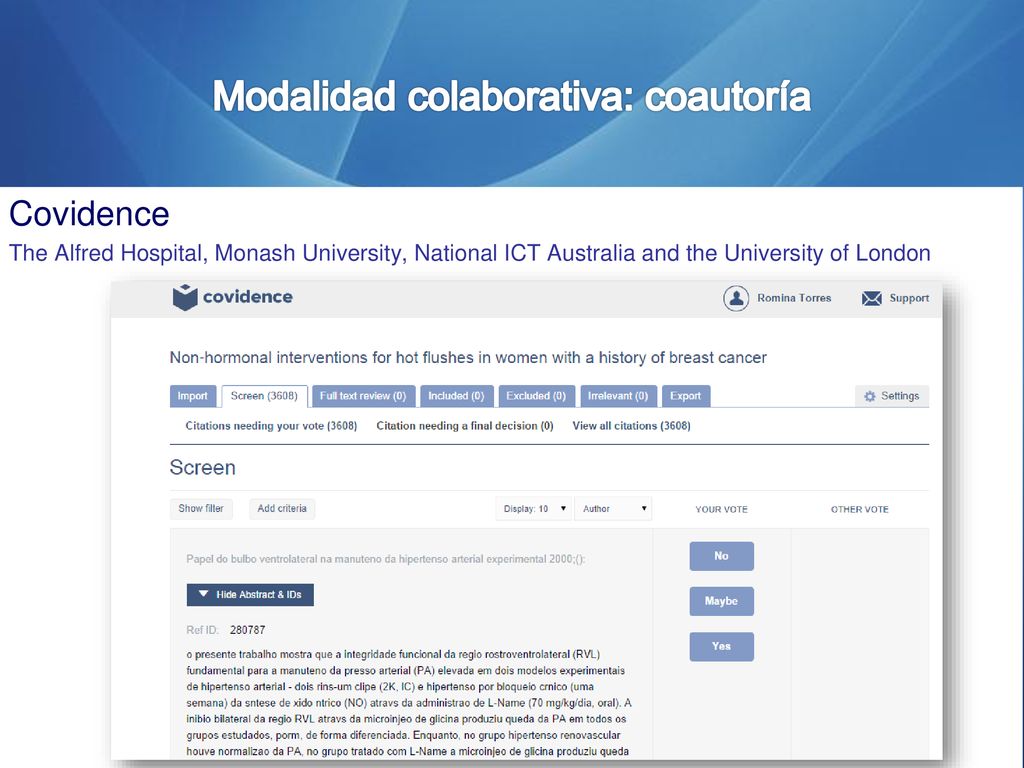Click the YOUR VOTE column header
The image size is (1024, 768).
click(x=722, y=509)
